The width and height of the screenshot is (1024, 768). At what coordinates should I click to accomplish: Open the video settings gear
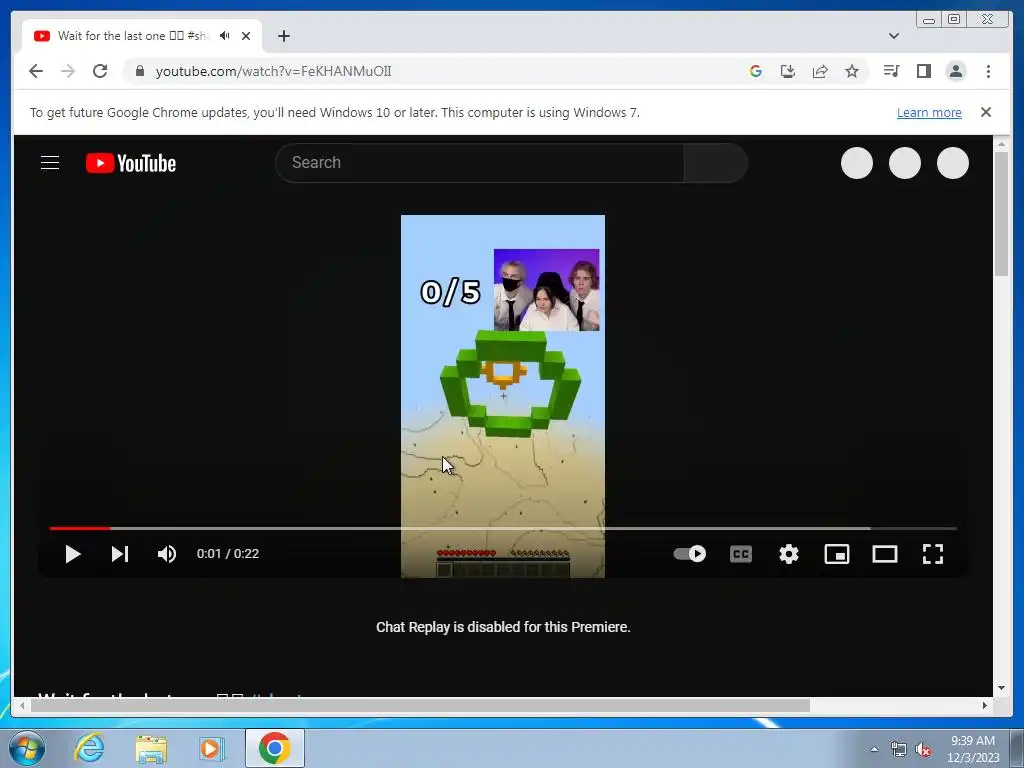click(x=788, y=554)
